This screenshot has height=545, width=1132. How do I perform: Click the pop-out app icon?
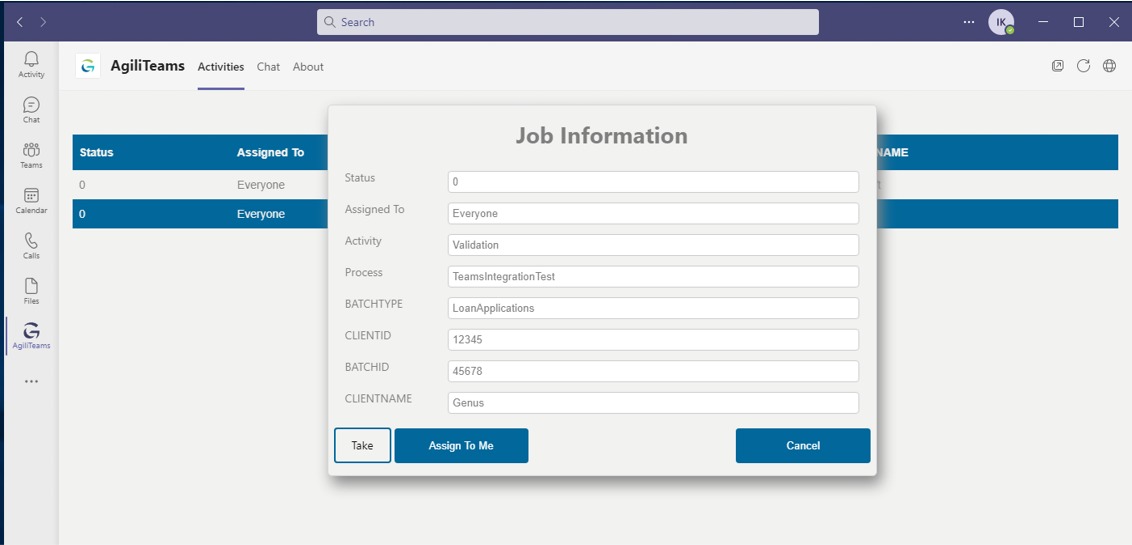coord(1057,66)
